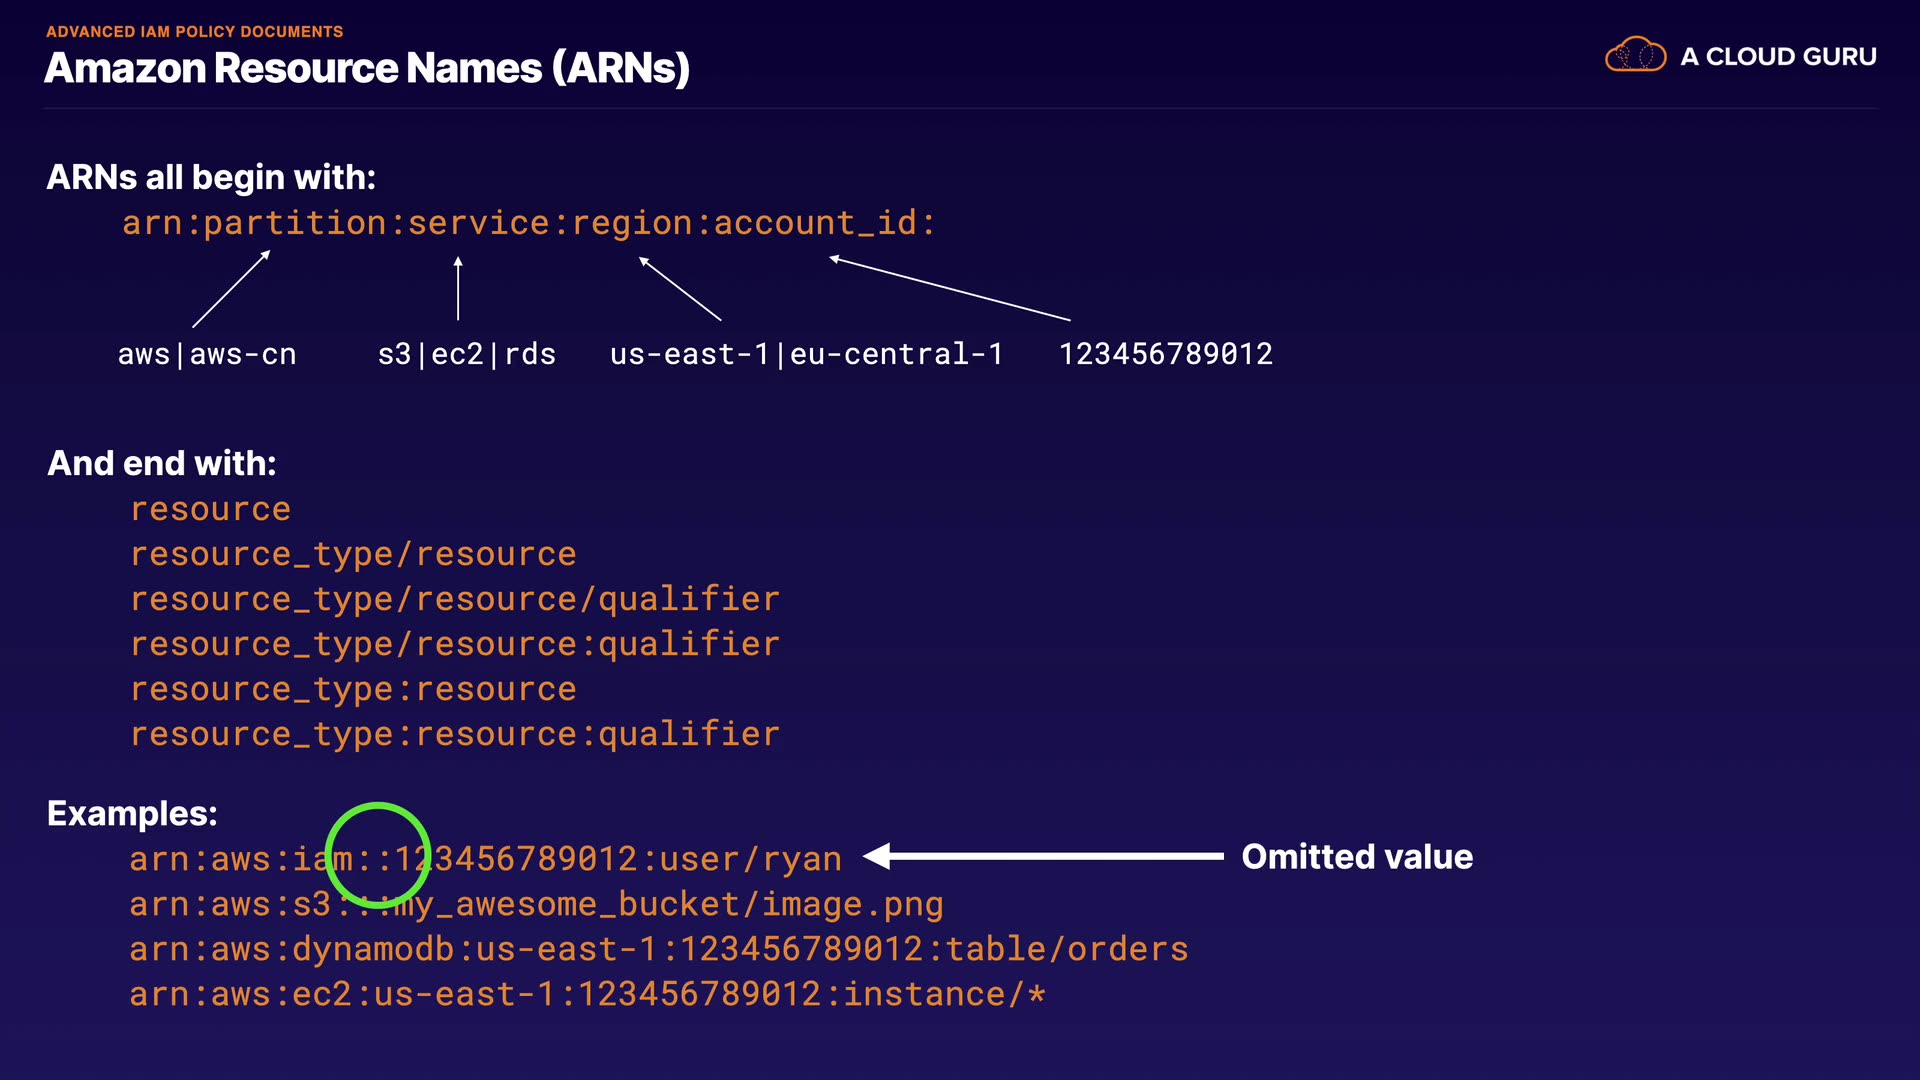1920x1080 pixels.
Task: Click the Advanced IAM Policy Documents subtitle
Action: click(194, 32)
